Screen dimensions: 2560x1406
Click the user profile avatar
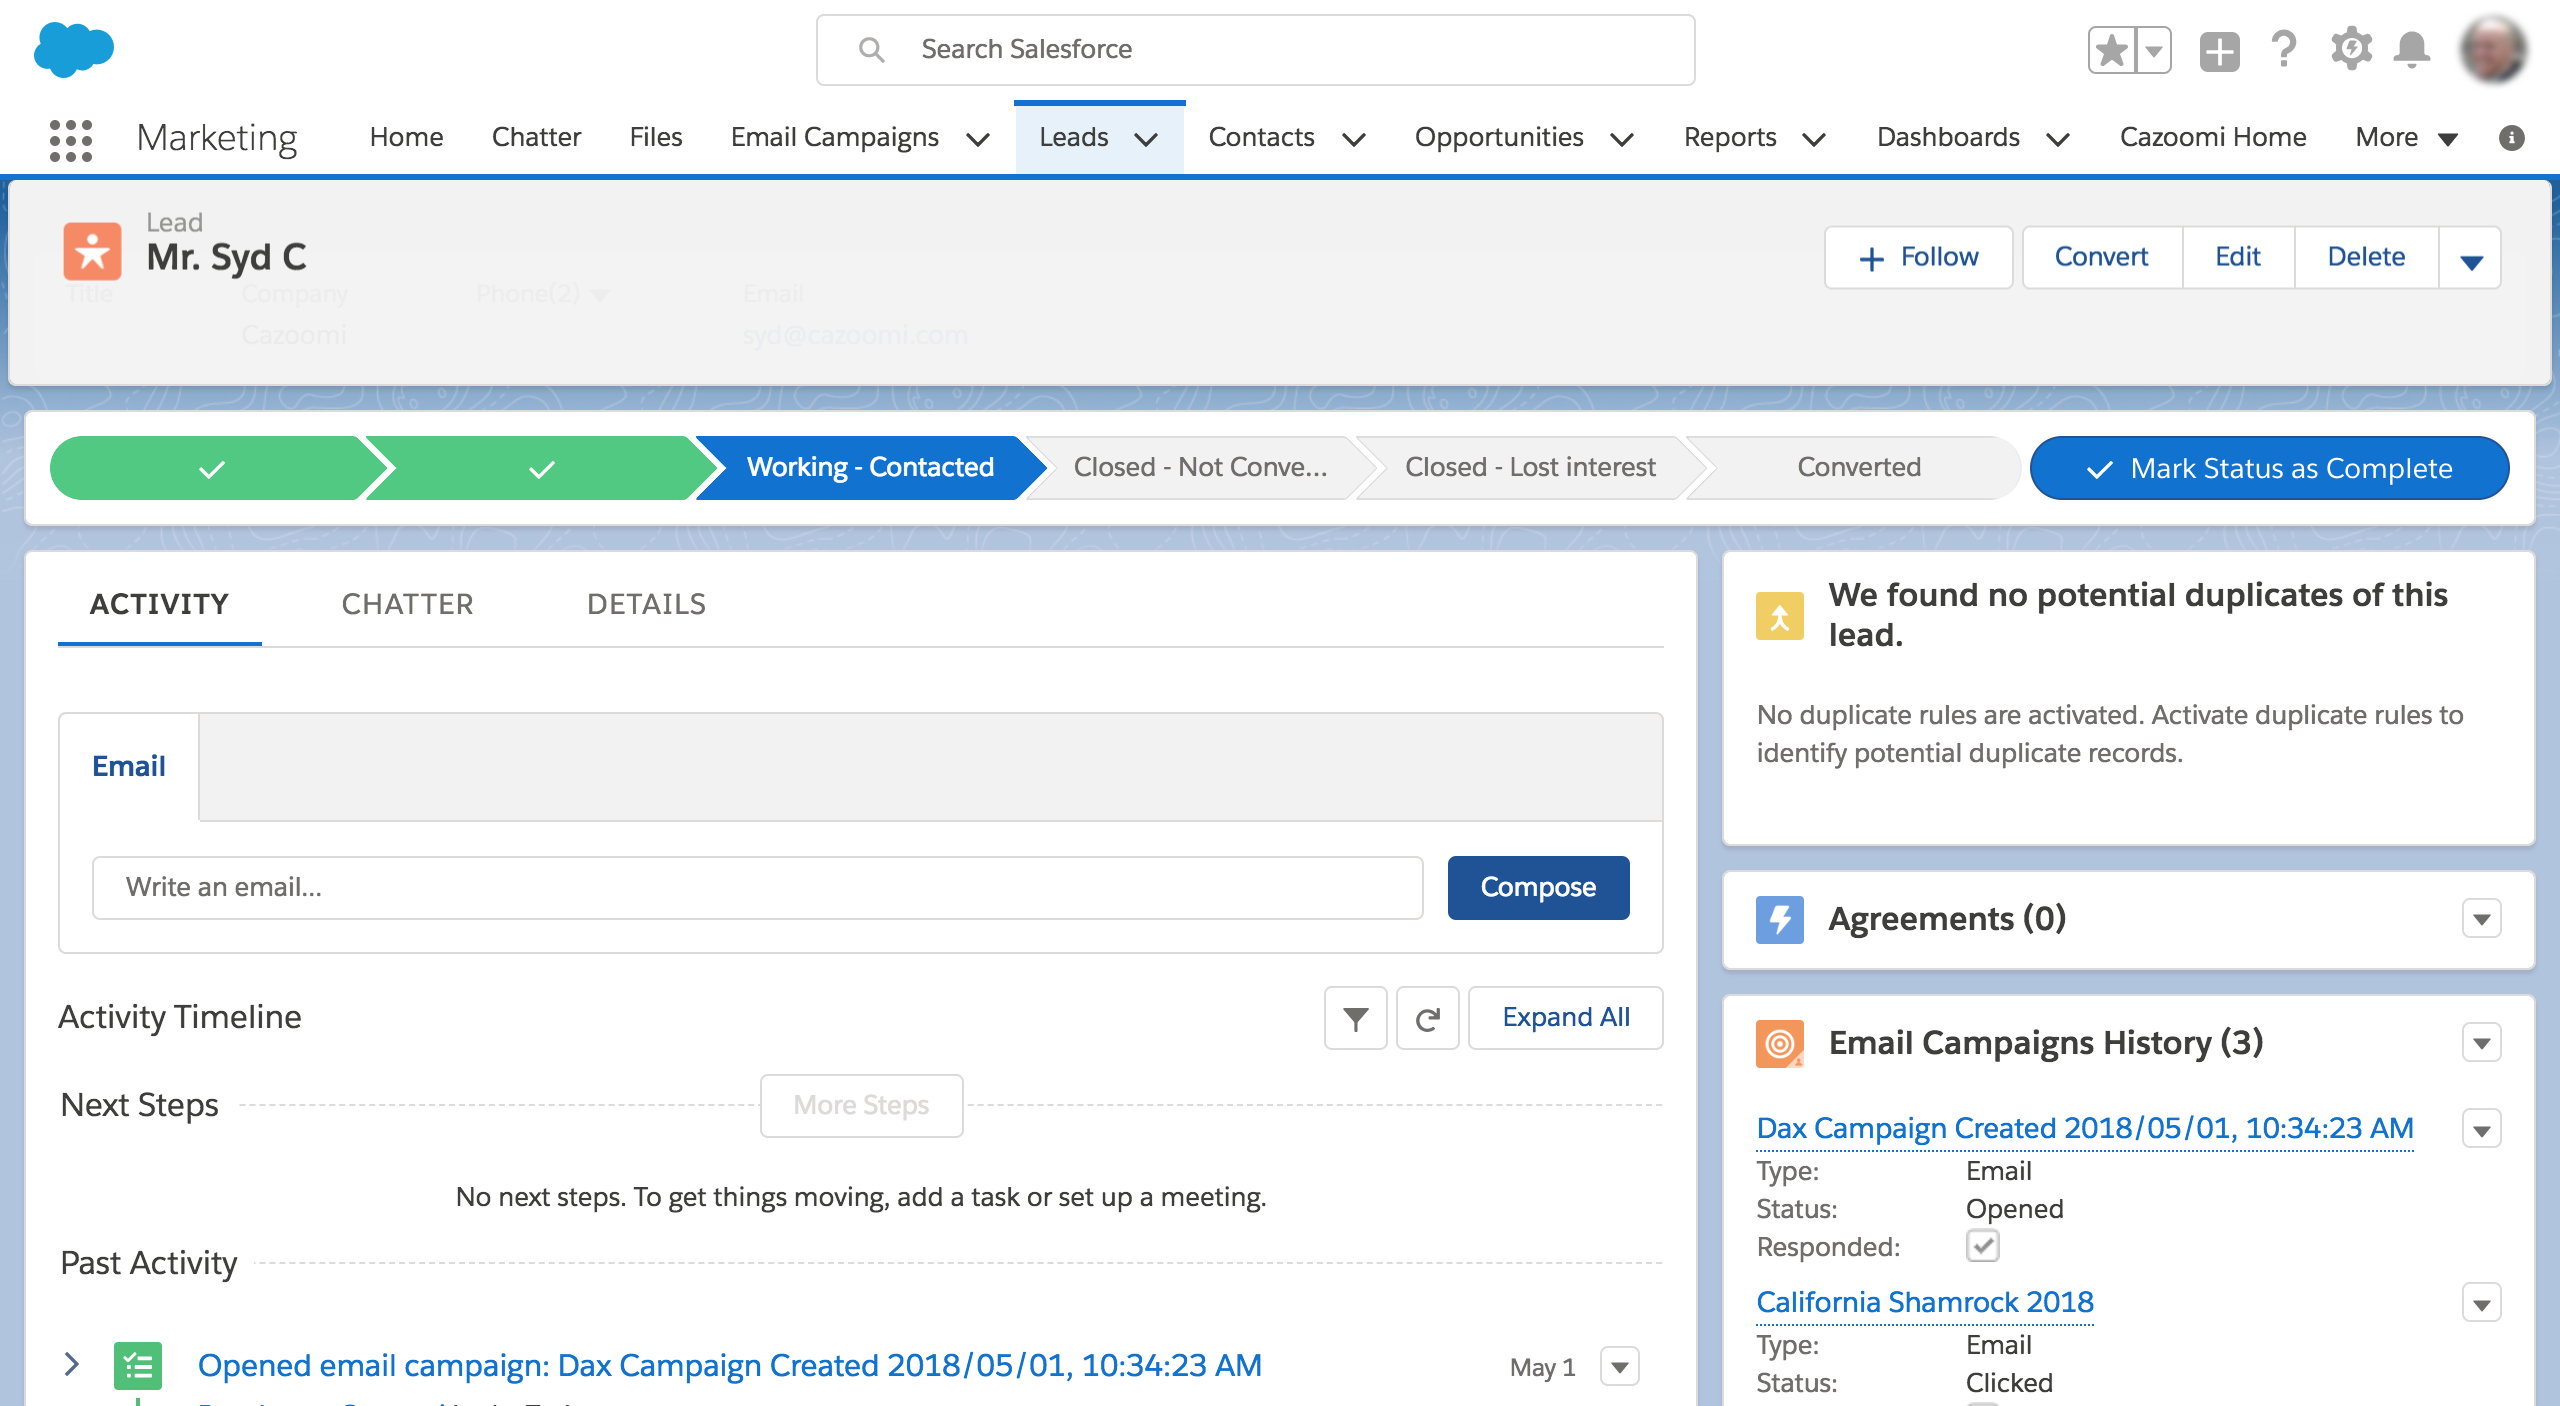tap(2495, 49)
